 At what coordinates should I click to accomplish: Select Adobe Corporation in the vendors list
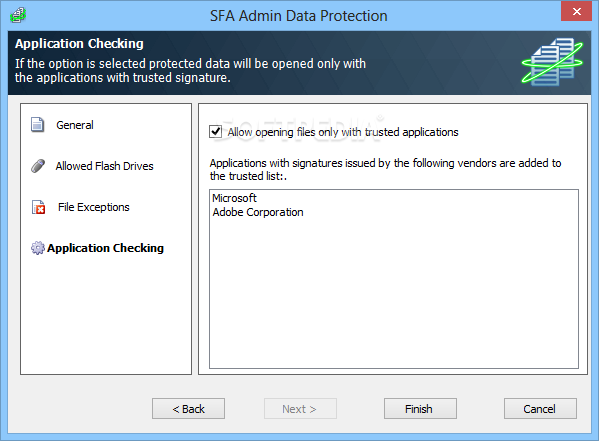pos(258,212)
